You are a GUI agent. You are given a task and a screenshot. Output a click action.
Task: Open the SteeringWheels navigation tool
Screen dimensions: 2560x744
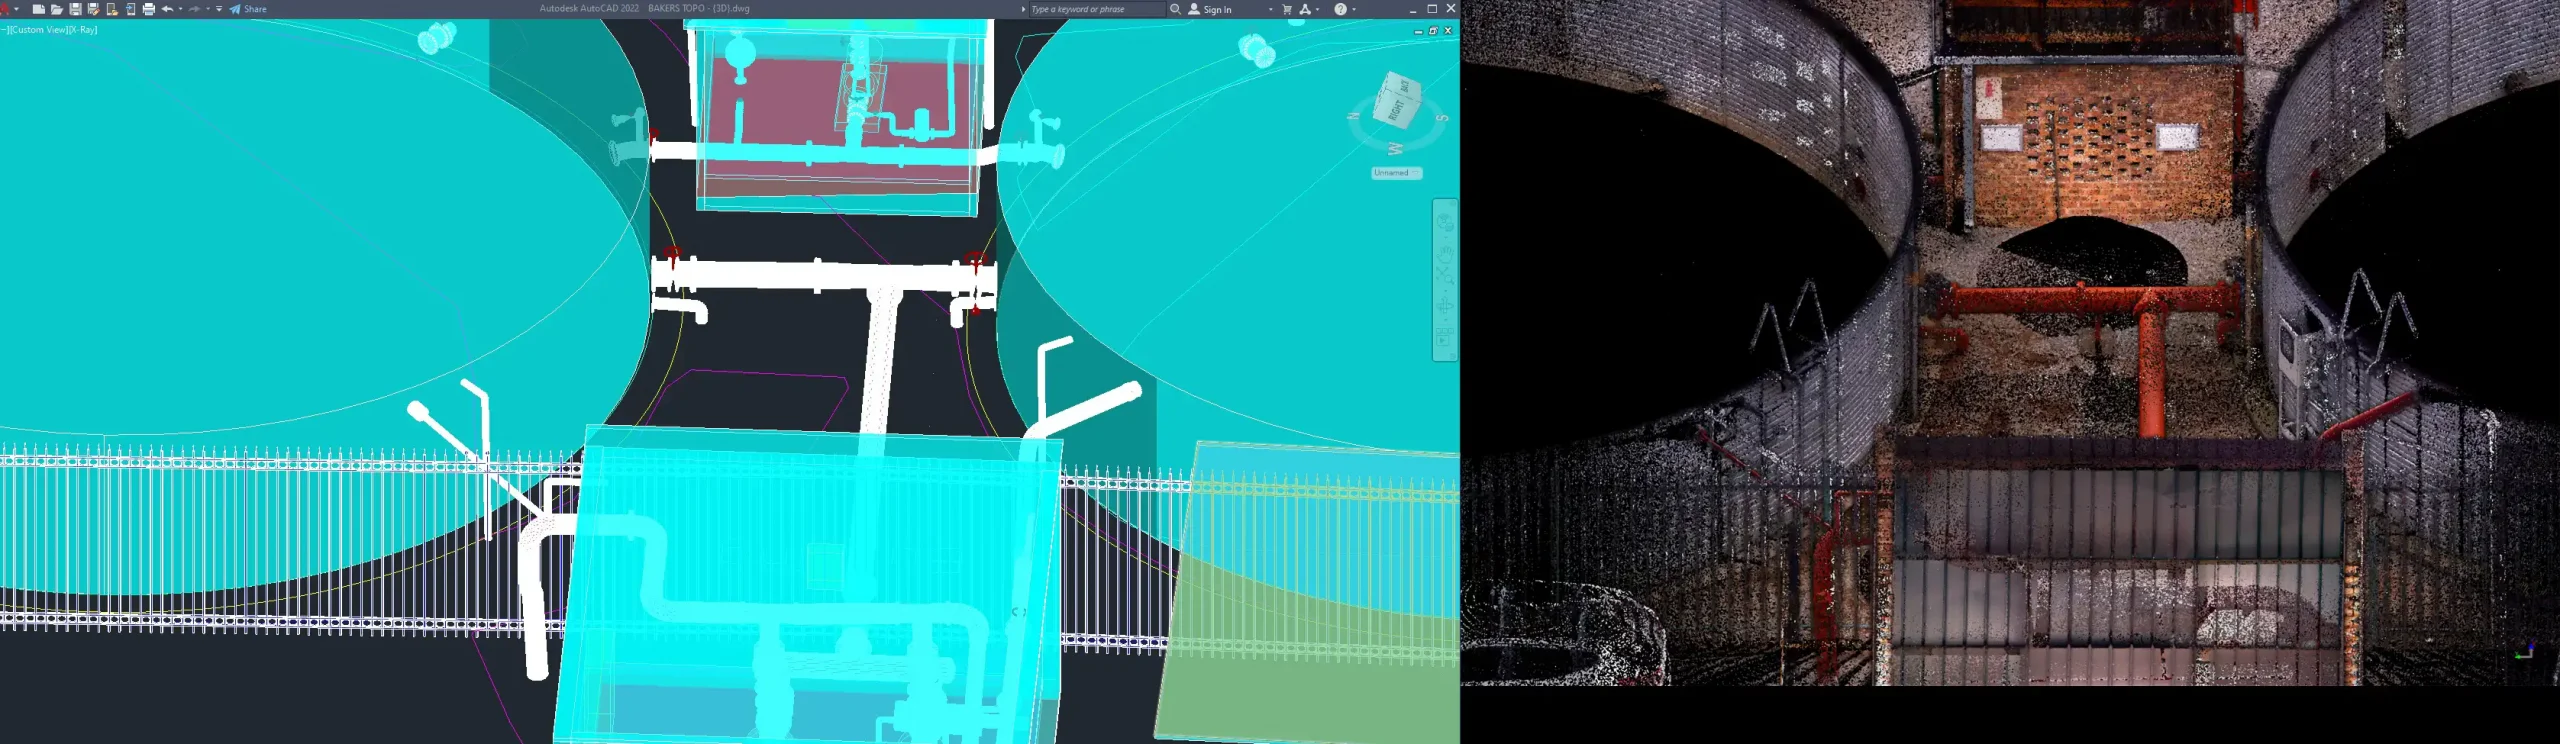coord(1445,222)
